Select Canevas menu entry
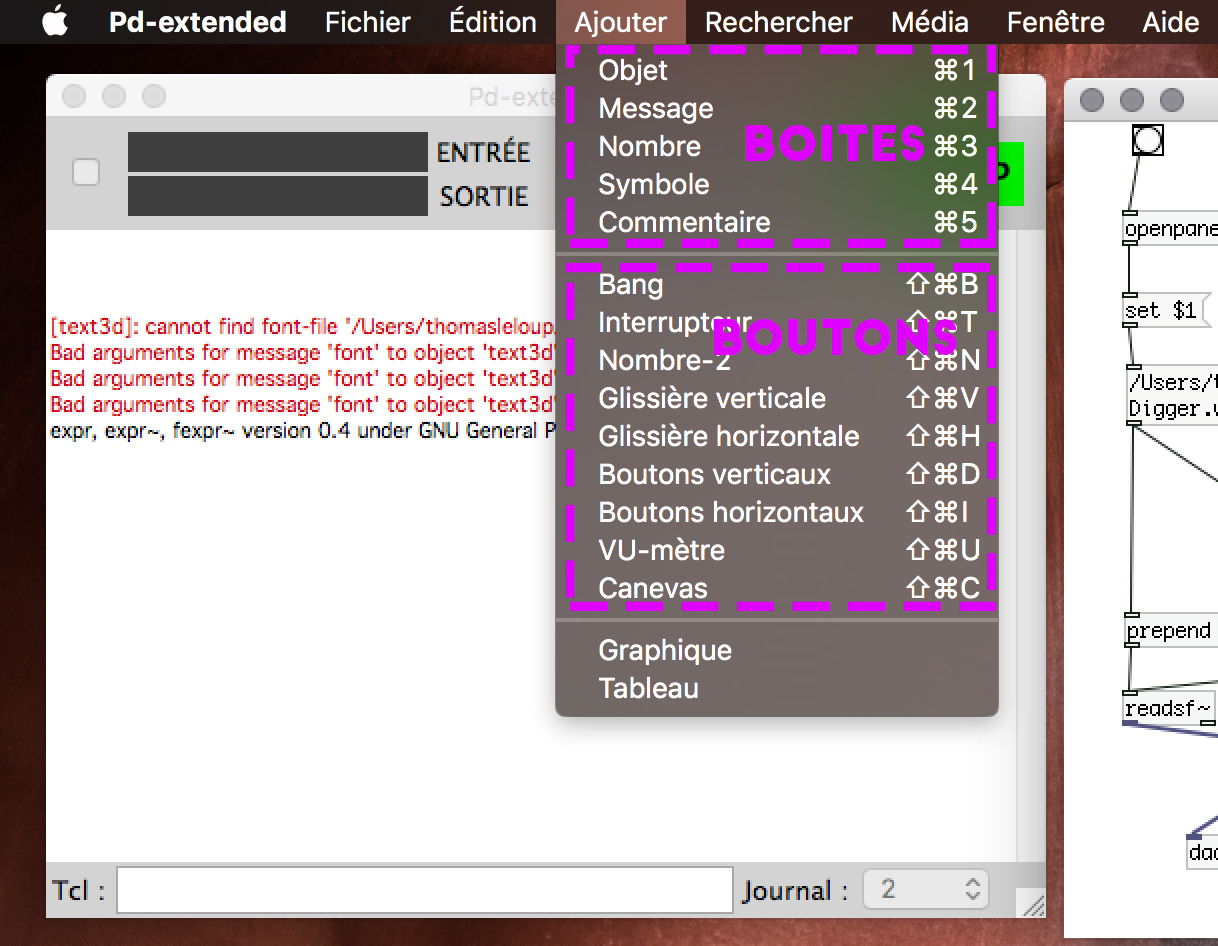1218x946 pixels. click(652, 589)
